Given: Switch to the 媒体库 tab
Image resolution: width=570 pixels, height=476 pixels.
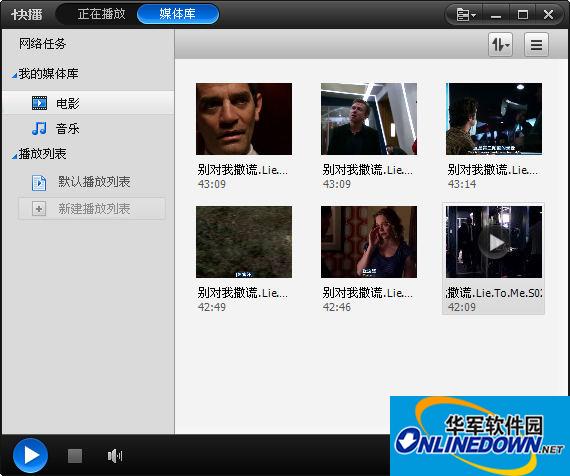Looking at the screenshot, I should (178, 14).
